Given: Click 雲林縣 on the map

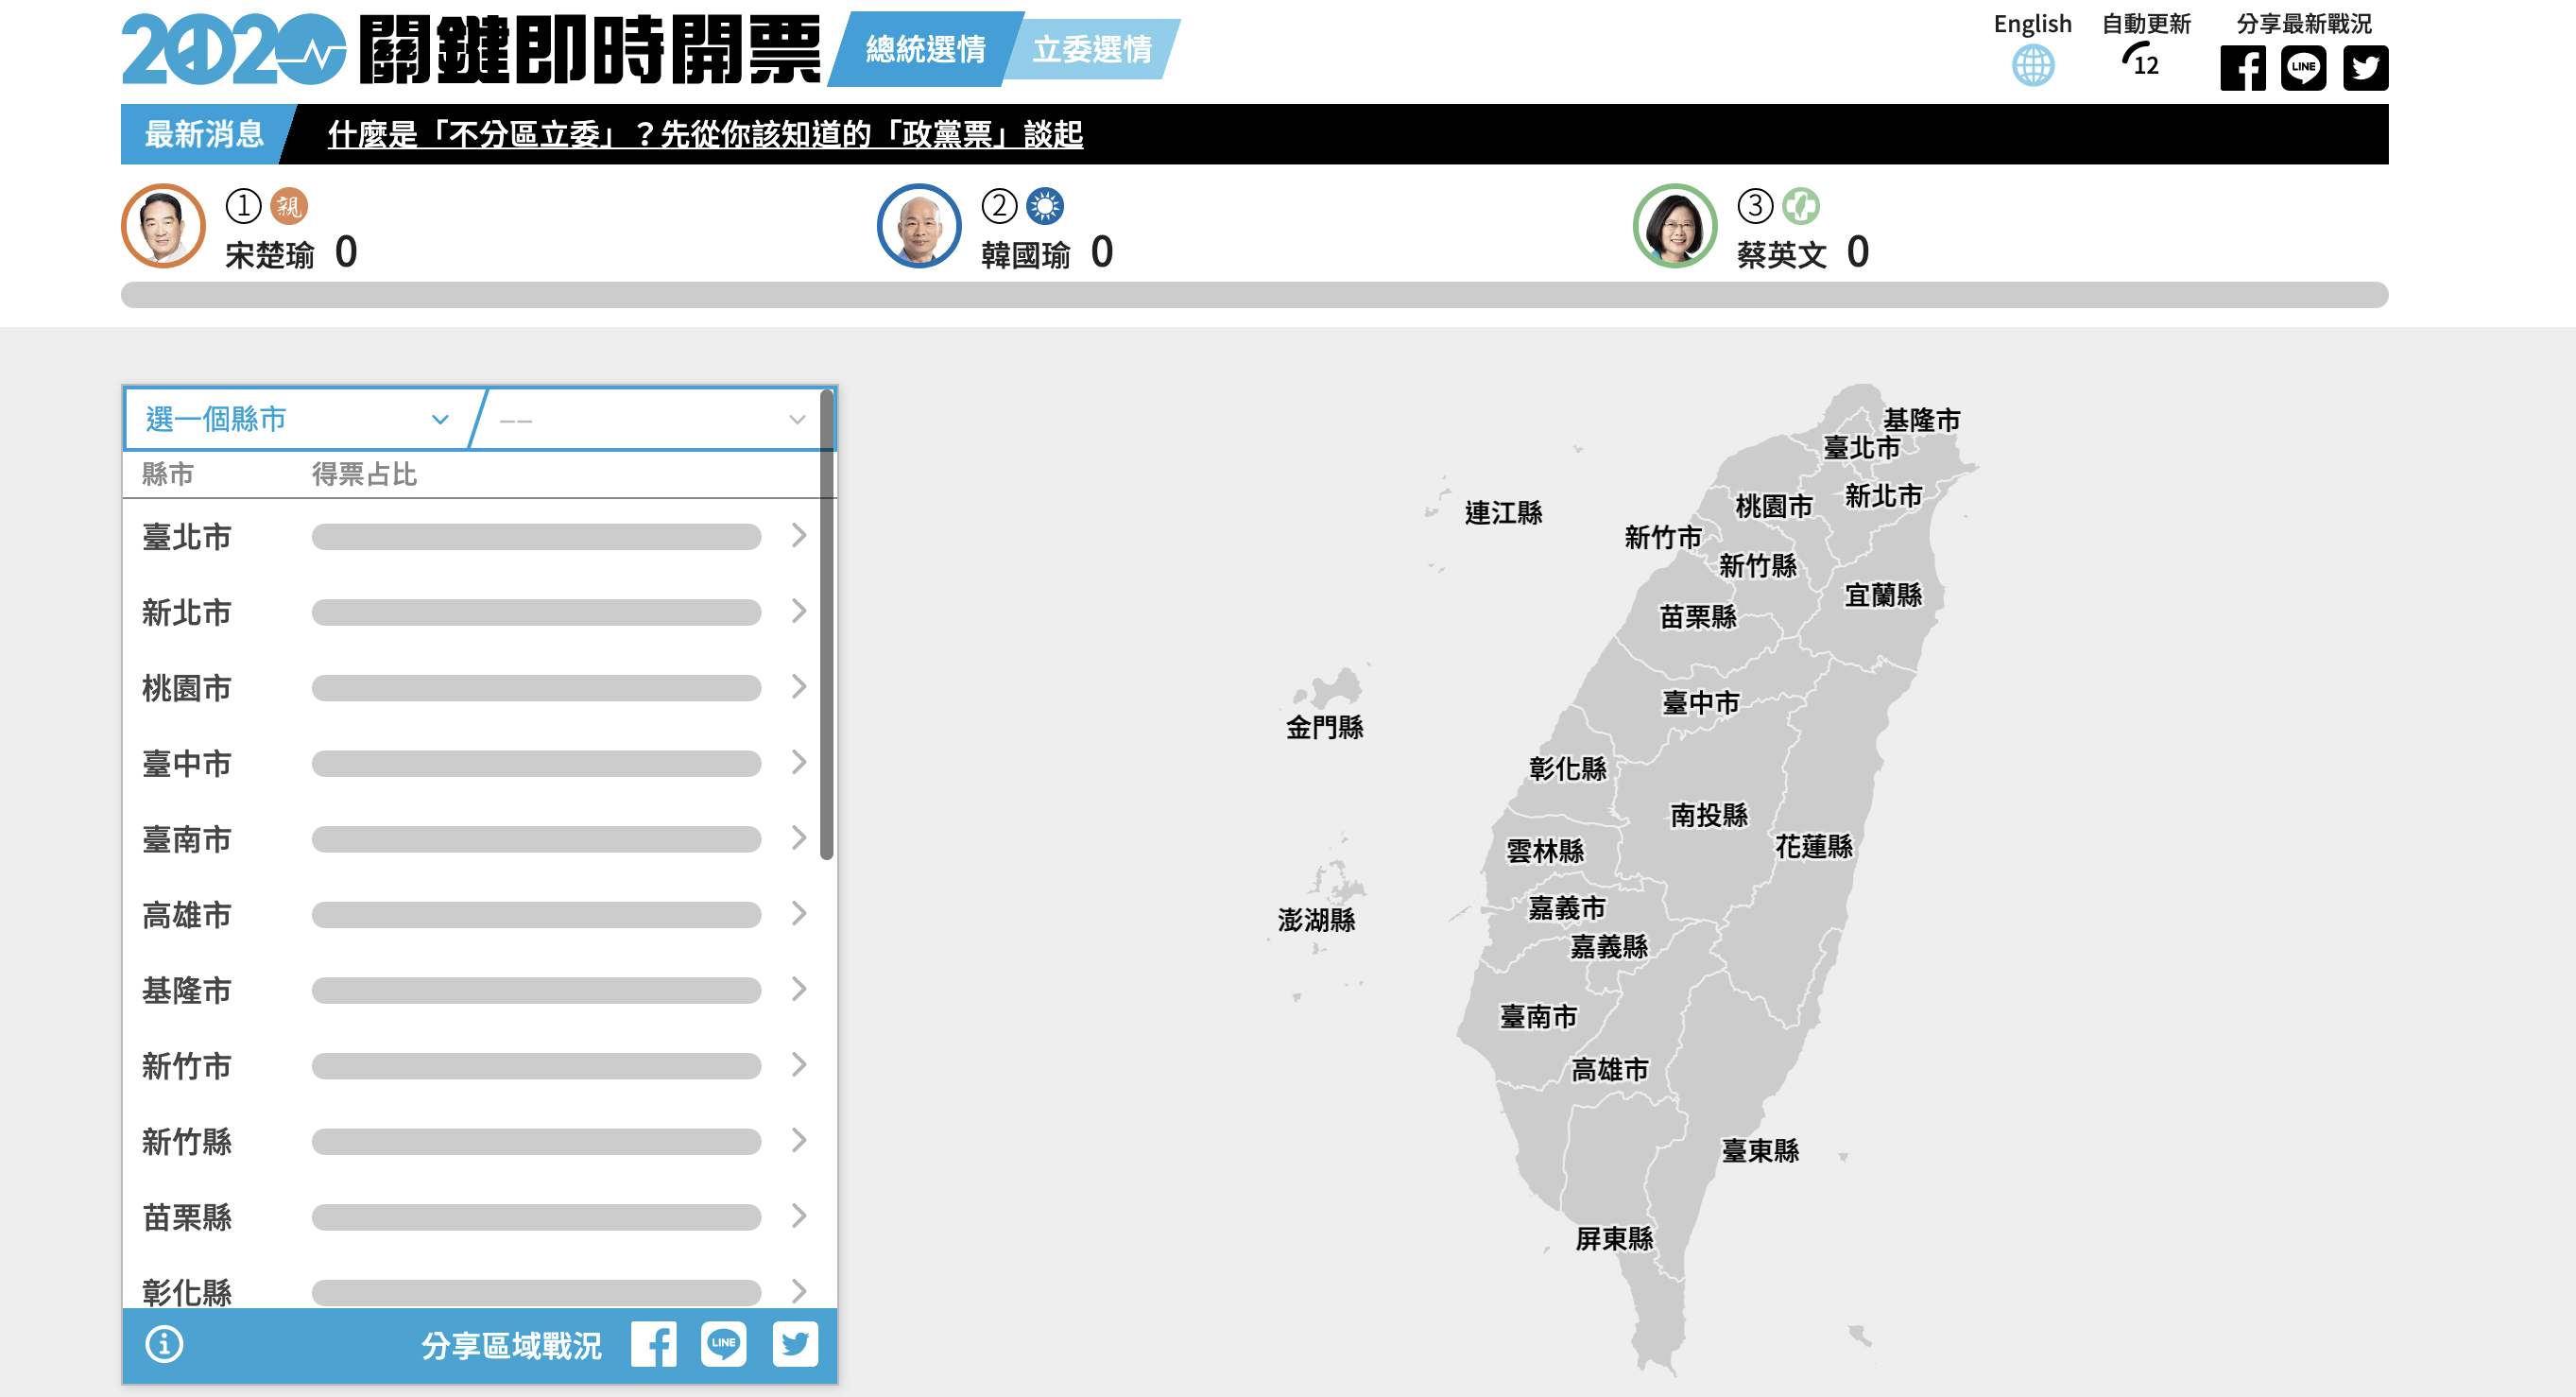Looking at the screenshot, I should pyautogui.click(x=1546, y=851).
